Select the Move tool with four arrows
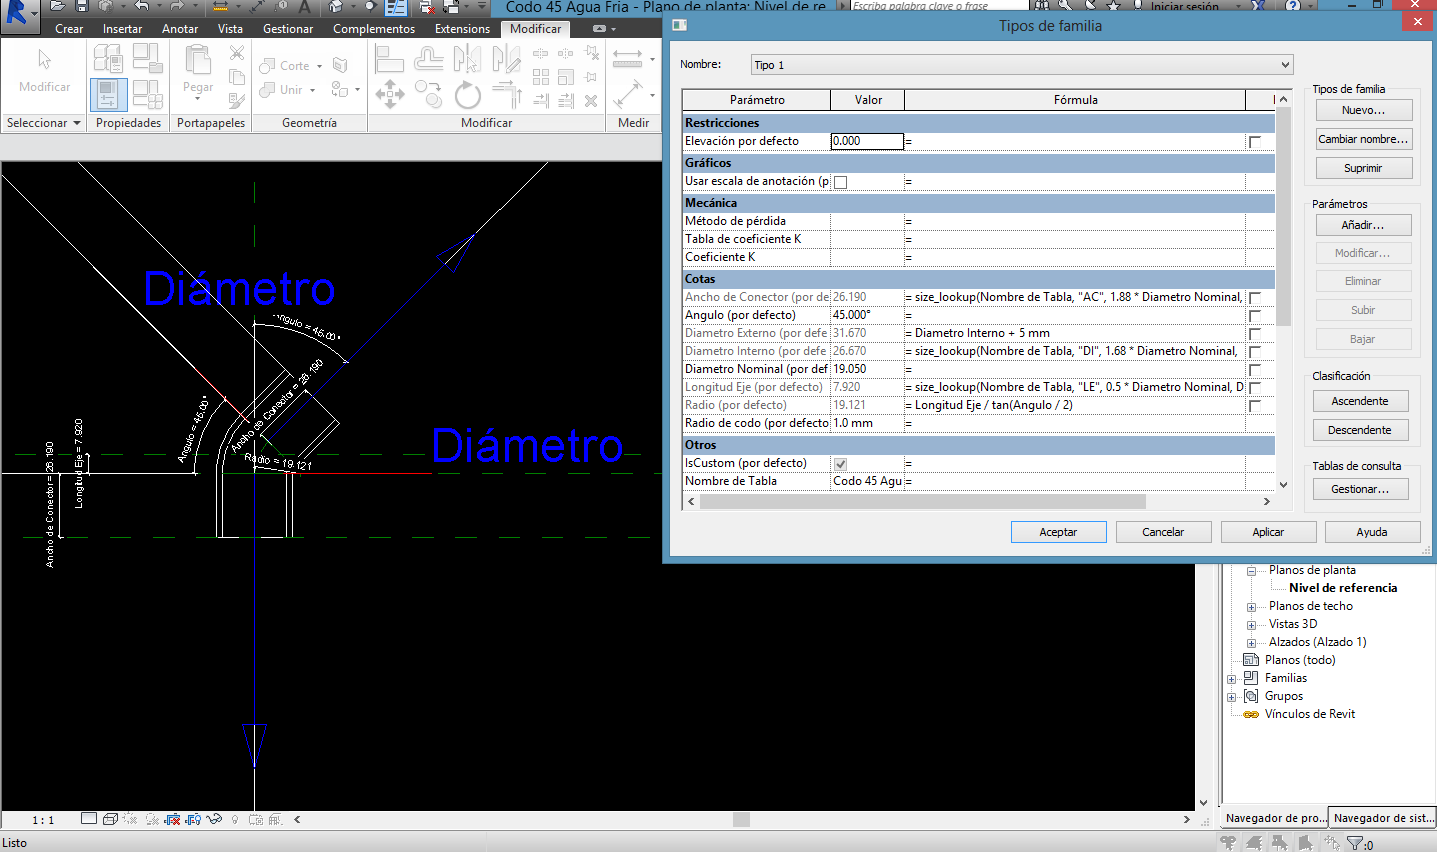The width and height of the screenshot is (1437, 852). point(389,96)
